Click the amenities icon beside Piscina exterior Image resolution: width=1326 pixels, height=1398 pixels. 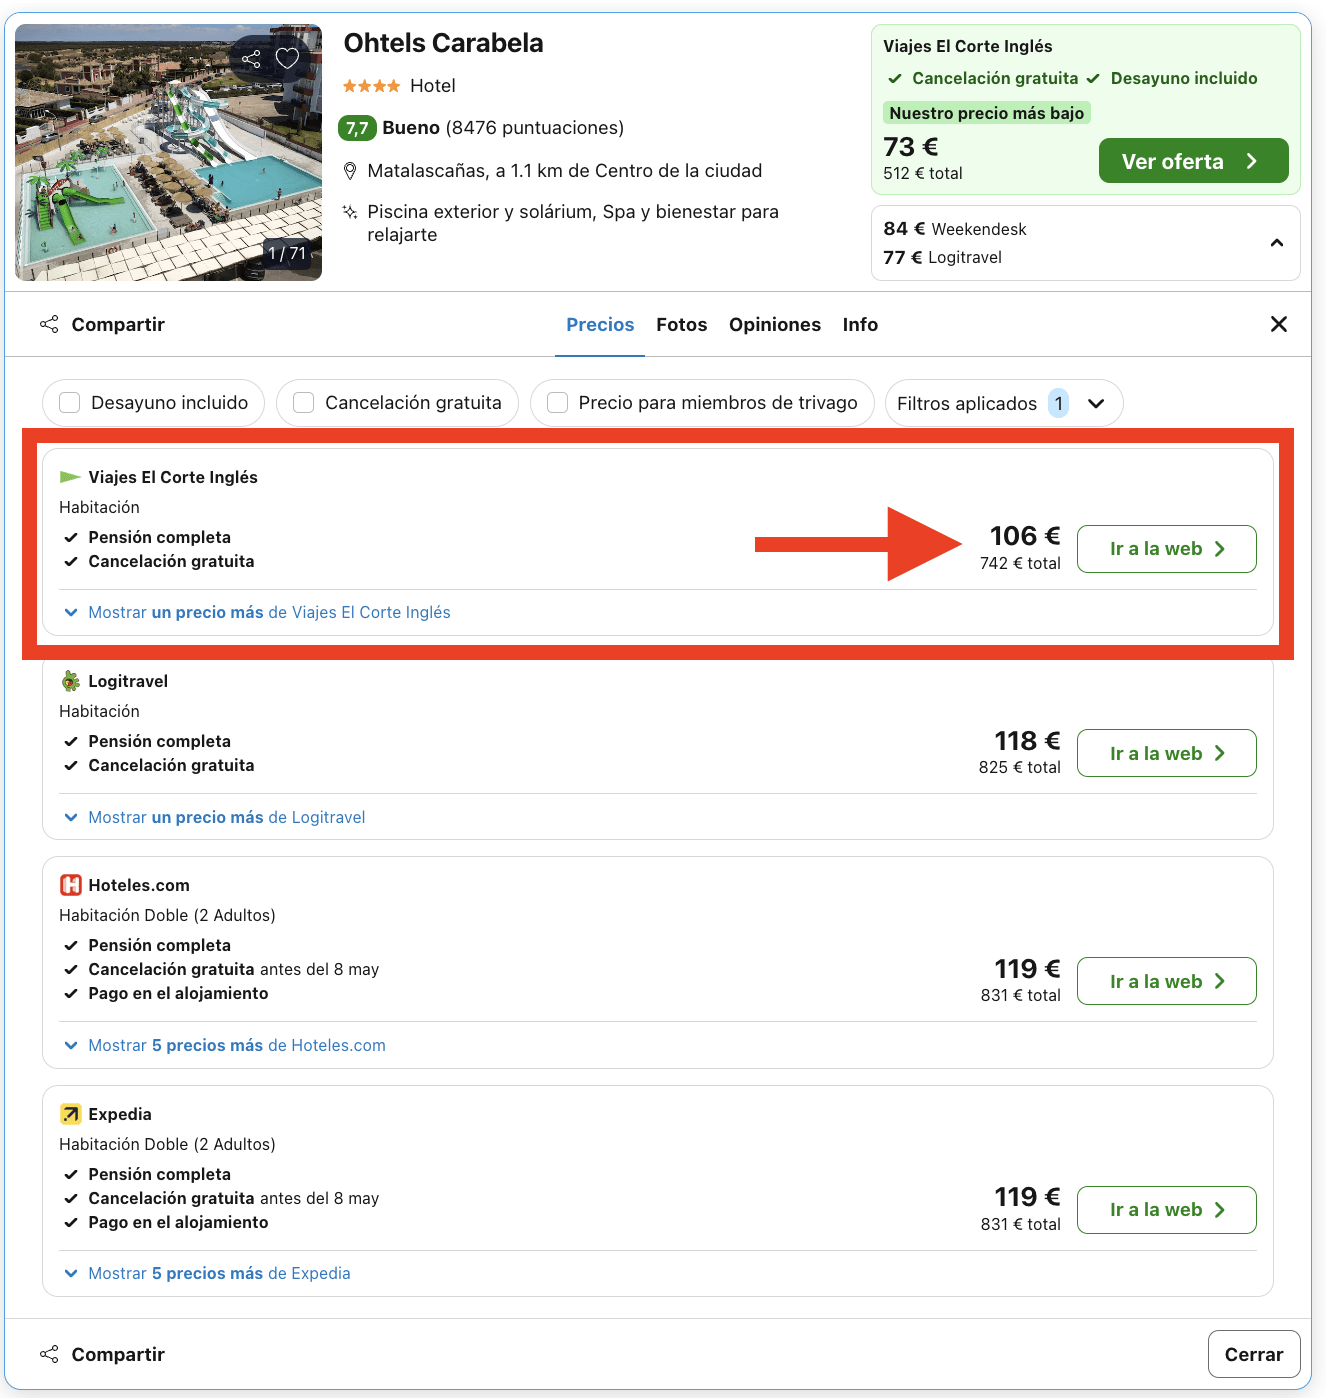349,212
